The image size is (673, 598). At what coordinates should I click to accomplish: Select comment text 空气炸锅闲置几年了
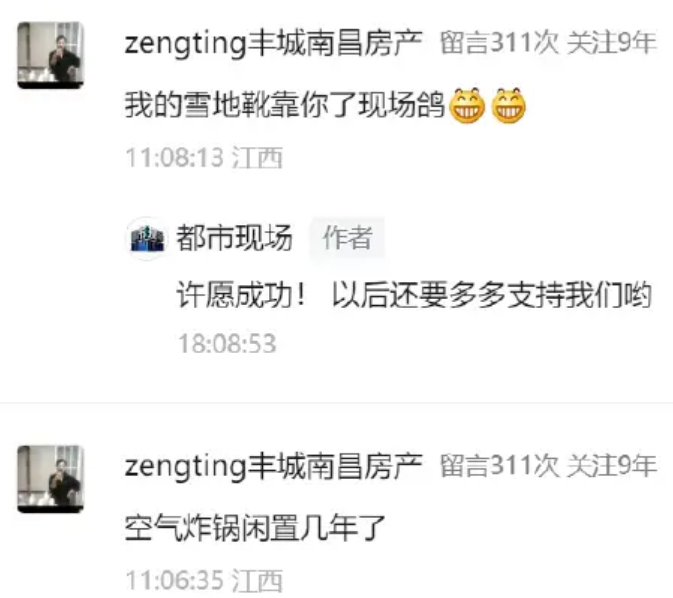pos(255,528)
